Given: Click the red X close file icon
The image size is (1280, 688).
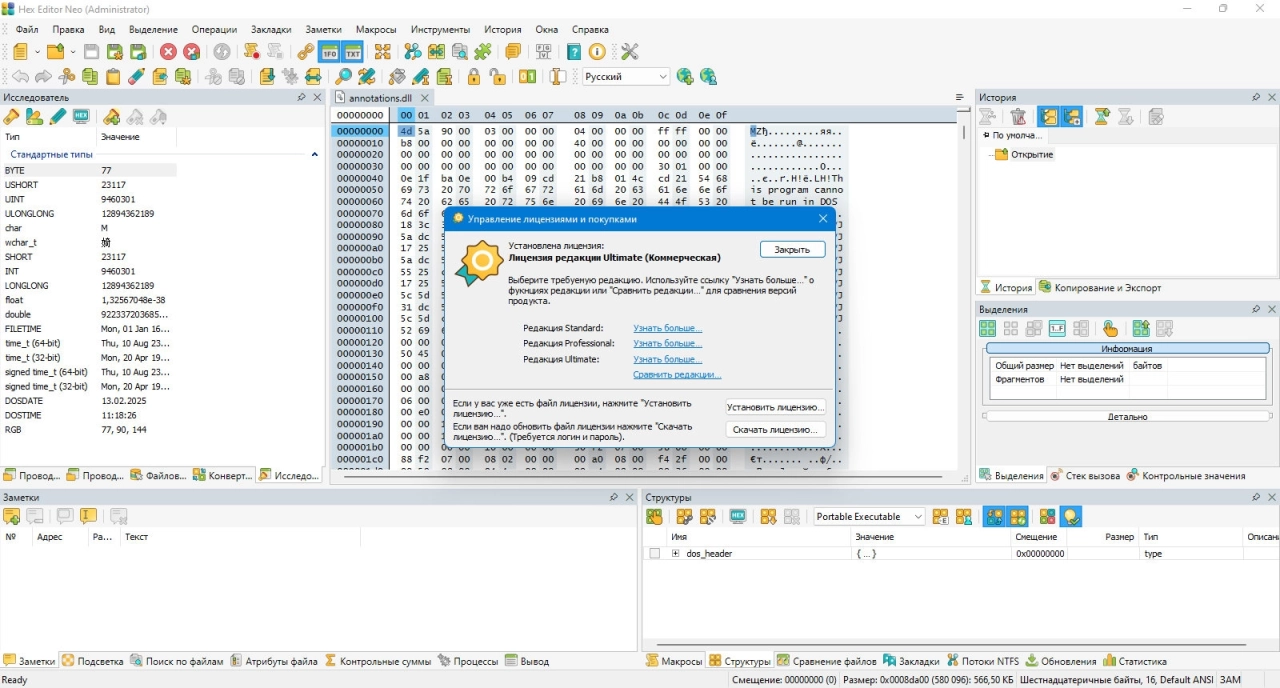Looking at the screenshot, I should click(x=168, y=52).
